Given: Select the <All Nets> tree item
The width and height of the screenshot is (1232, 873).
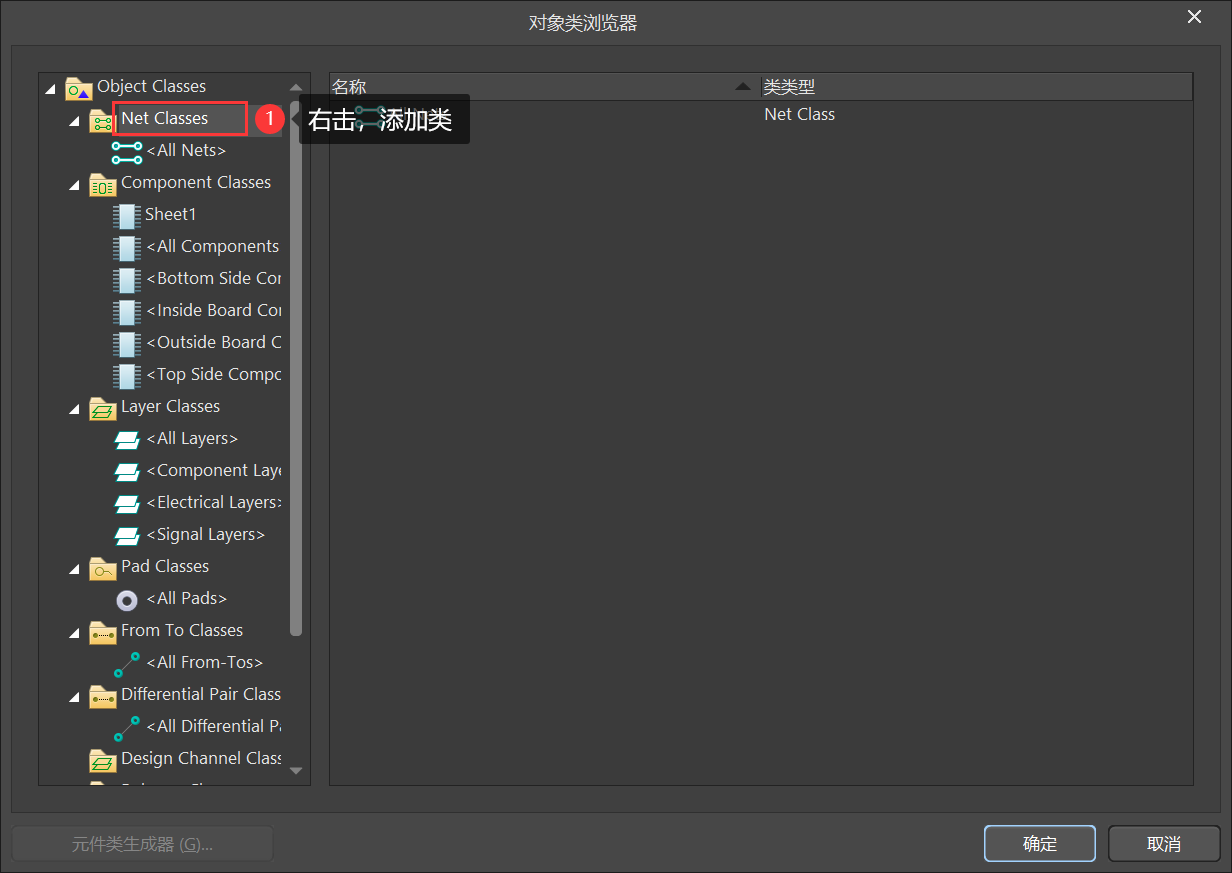Looking at the screenshot, I should tap(186, 150).
